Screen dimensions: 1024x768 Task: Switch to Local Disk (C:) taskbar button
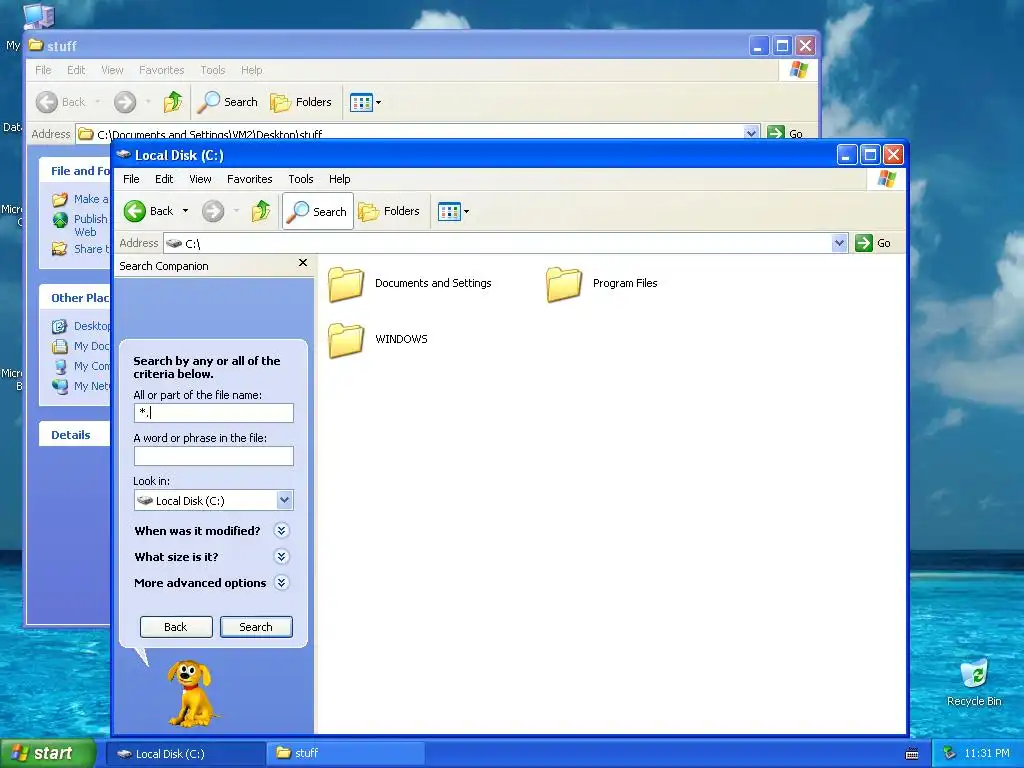185,754
